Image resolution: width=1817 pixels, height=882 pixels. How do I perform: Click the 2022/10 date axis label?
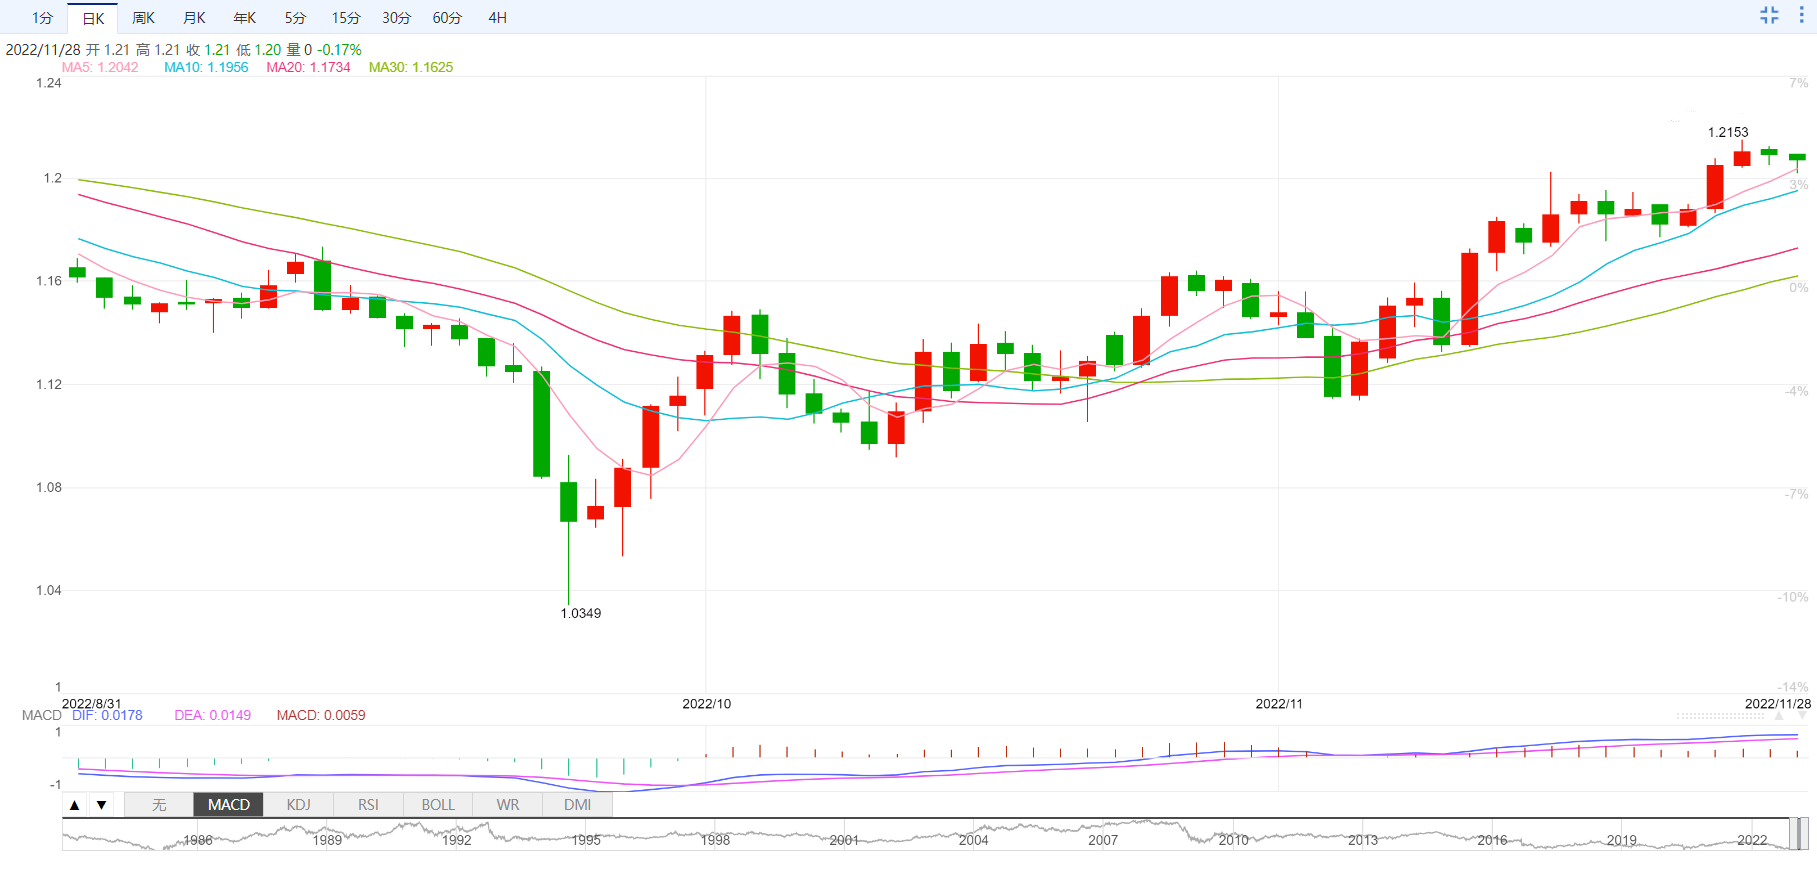point(706,704)
